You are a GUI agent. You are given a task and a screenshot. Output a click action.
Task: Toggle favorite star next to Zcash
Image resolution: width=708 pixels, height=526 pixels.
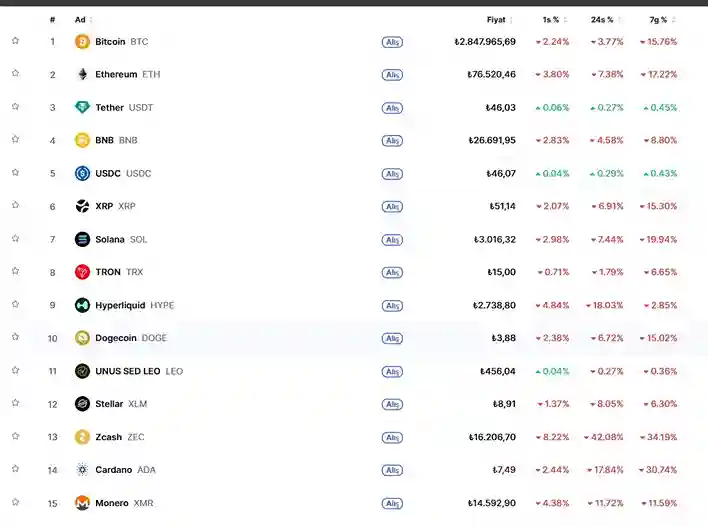click(x=15, y=436)
